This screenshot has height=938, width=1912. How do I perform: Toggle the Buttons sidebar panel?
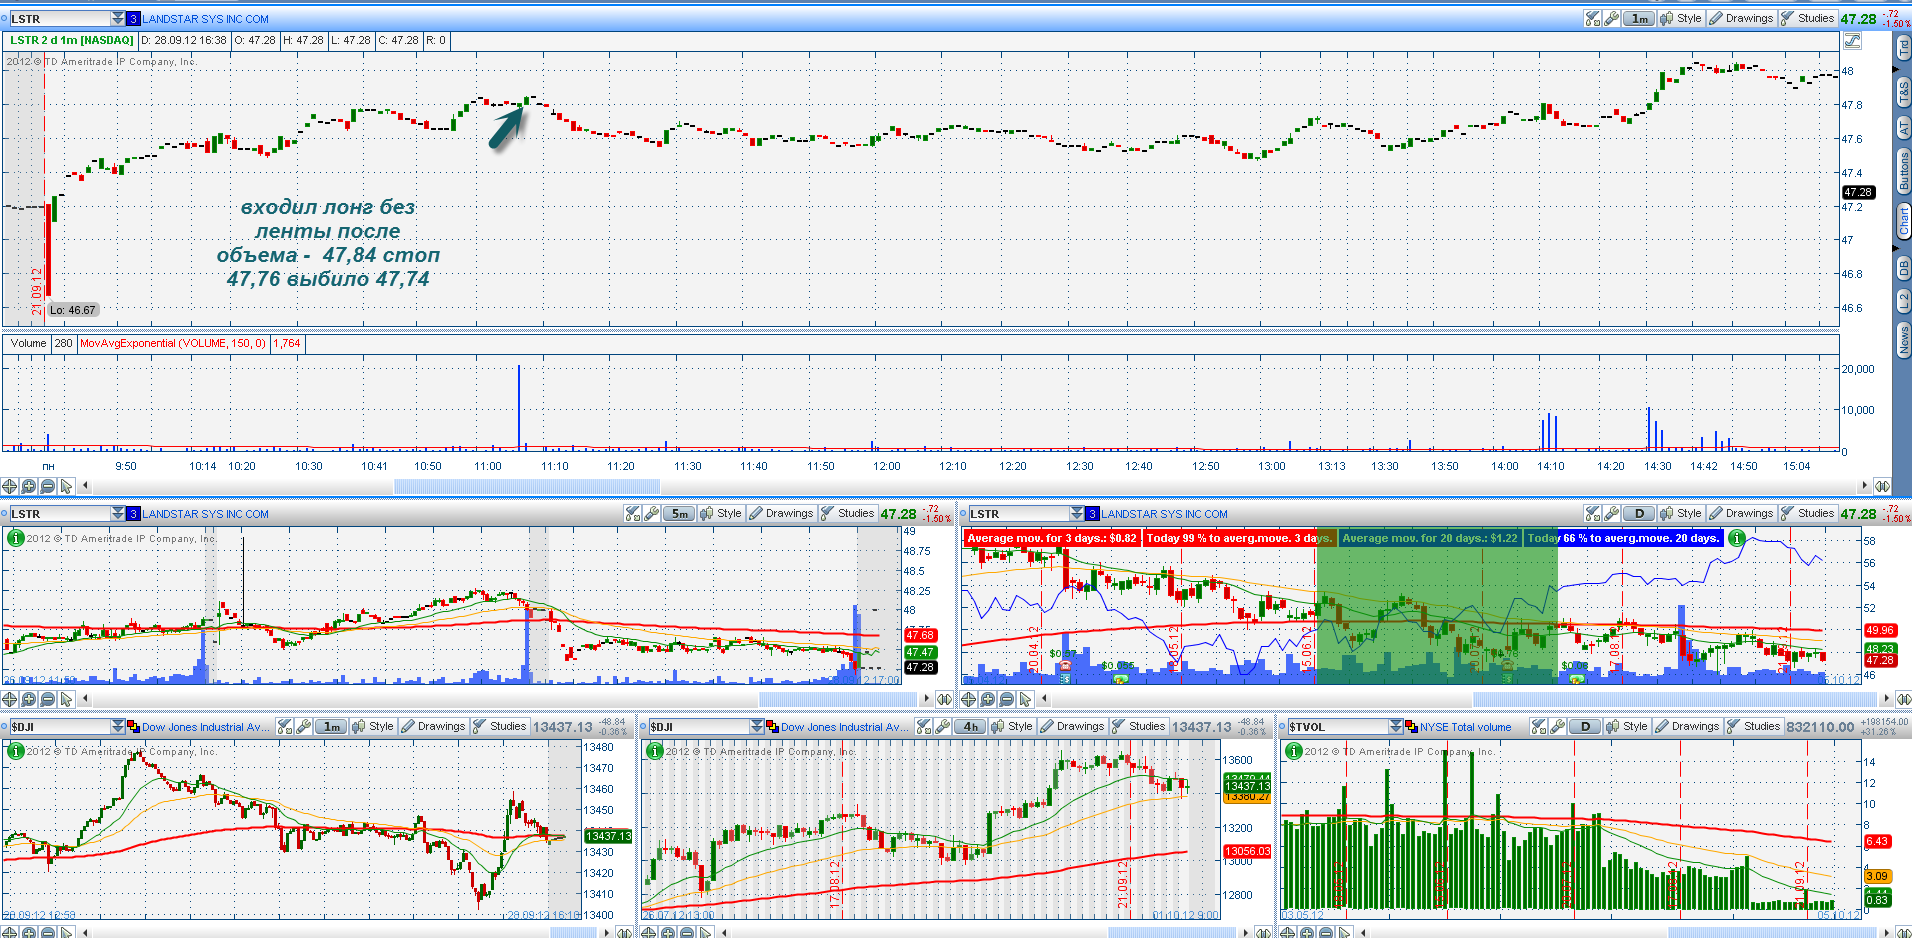coord(1903,172)
